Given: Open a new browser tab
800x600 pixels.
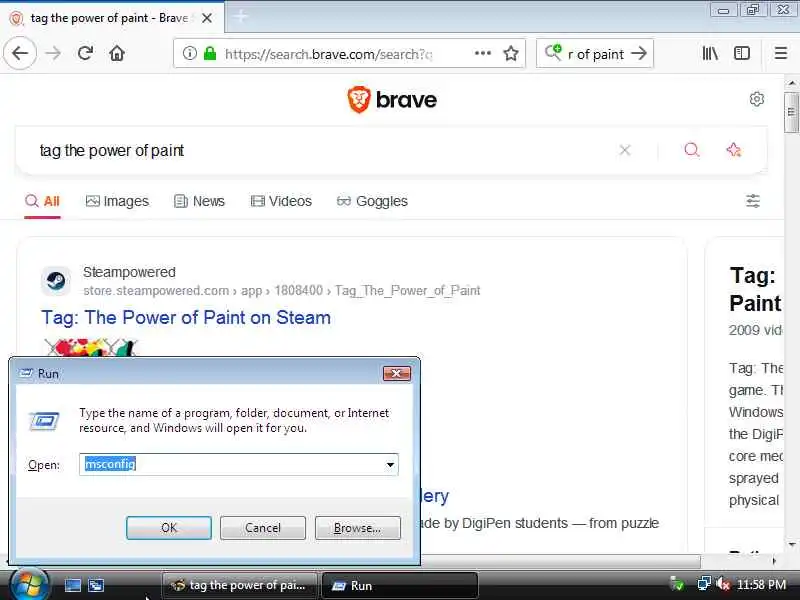Looking at the screenshot, I should point(240,17).
